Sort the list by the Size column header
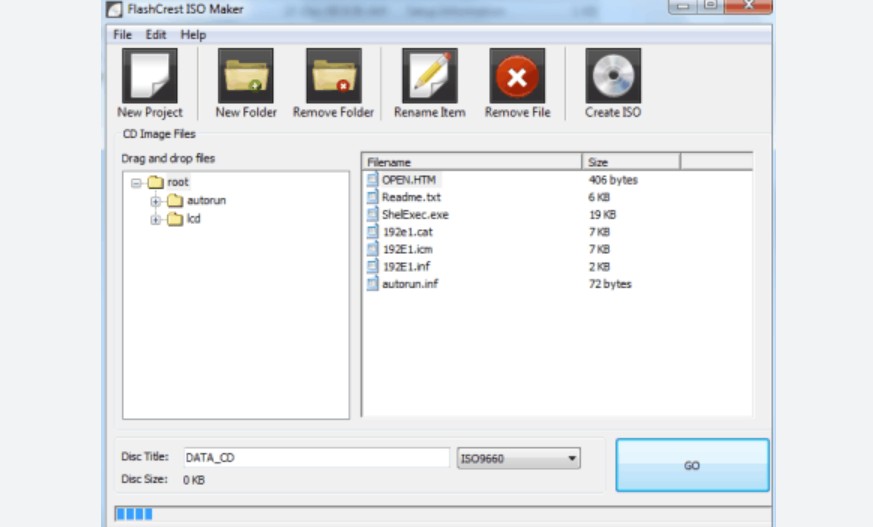This screenshot has height=527, width=873. (x=631, y=162)
